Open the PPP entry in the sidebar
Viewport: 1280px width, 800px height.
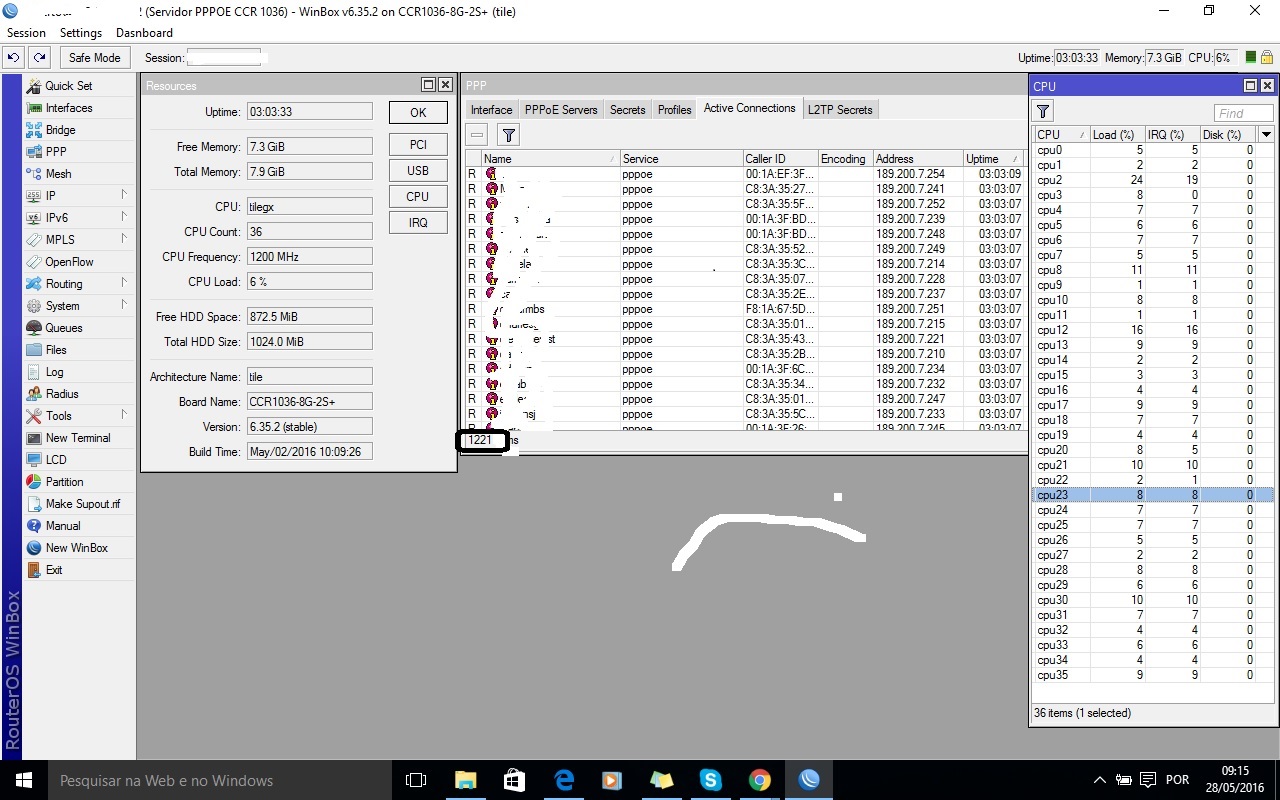[x=56, y=152]
